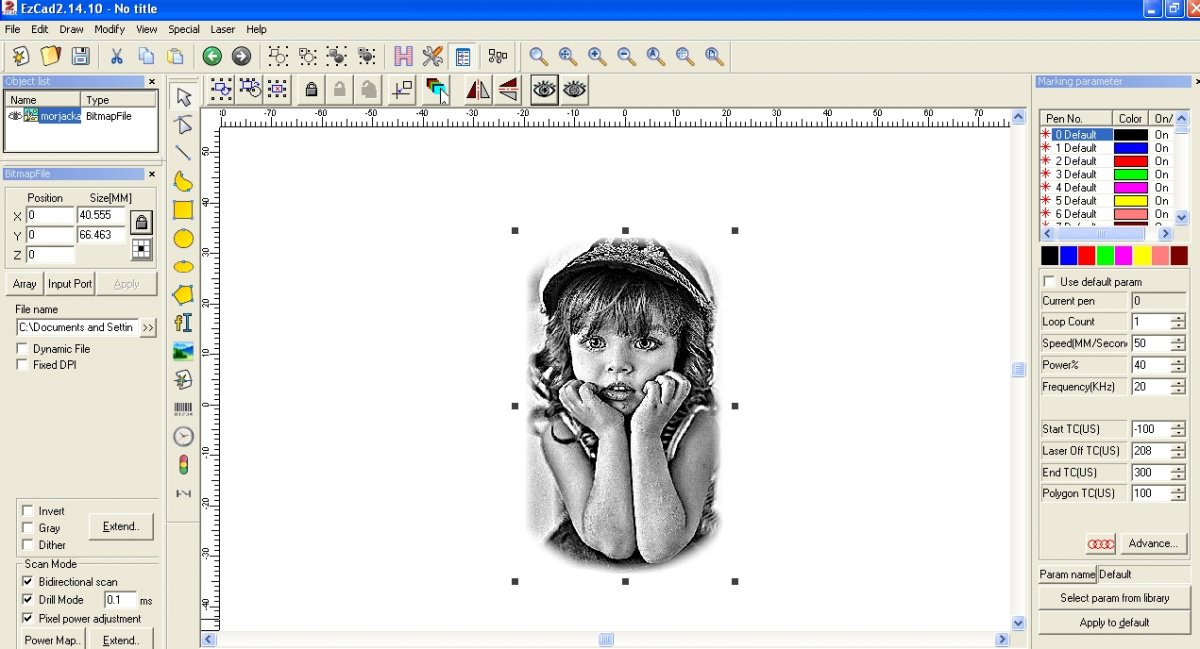Image resolution: width=1200 pixels, height=649 pixels.
Task: Click the hatch tool icon
Action: click(403, 56)
